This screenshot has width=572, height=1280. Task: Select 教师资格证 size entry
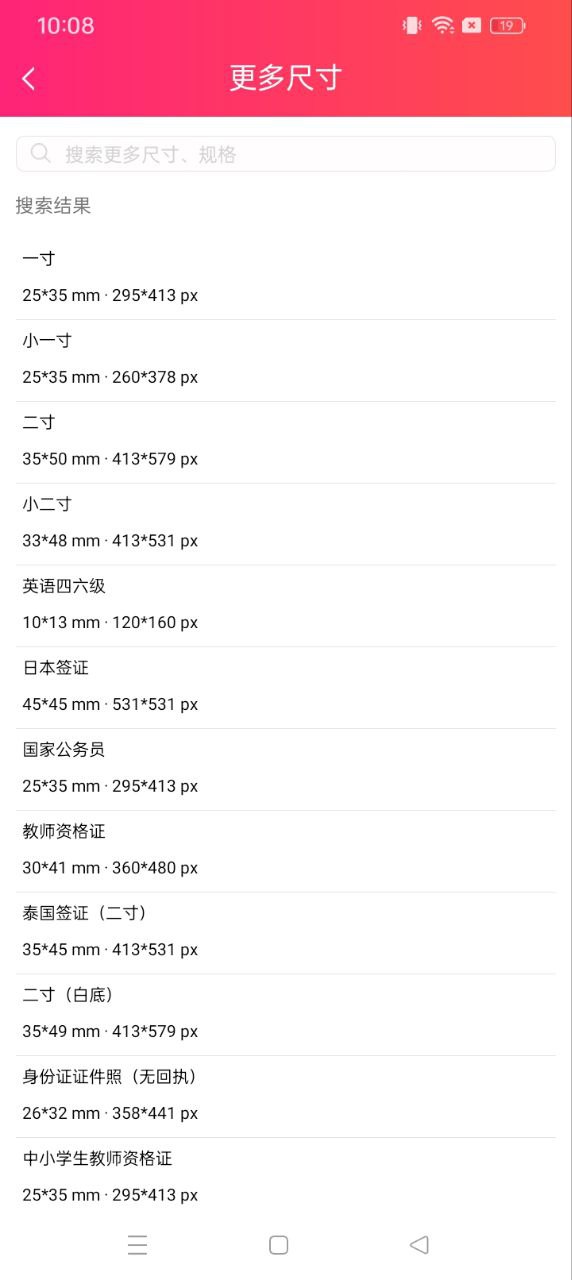point(286,852)
